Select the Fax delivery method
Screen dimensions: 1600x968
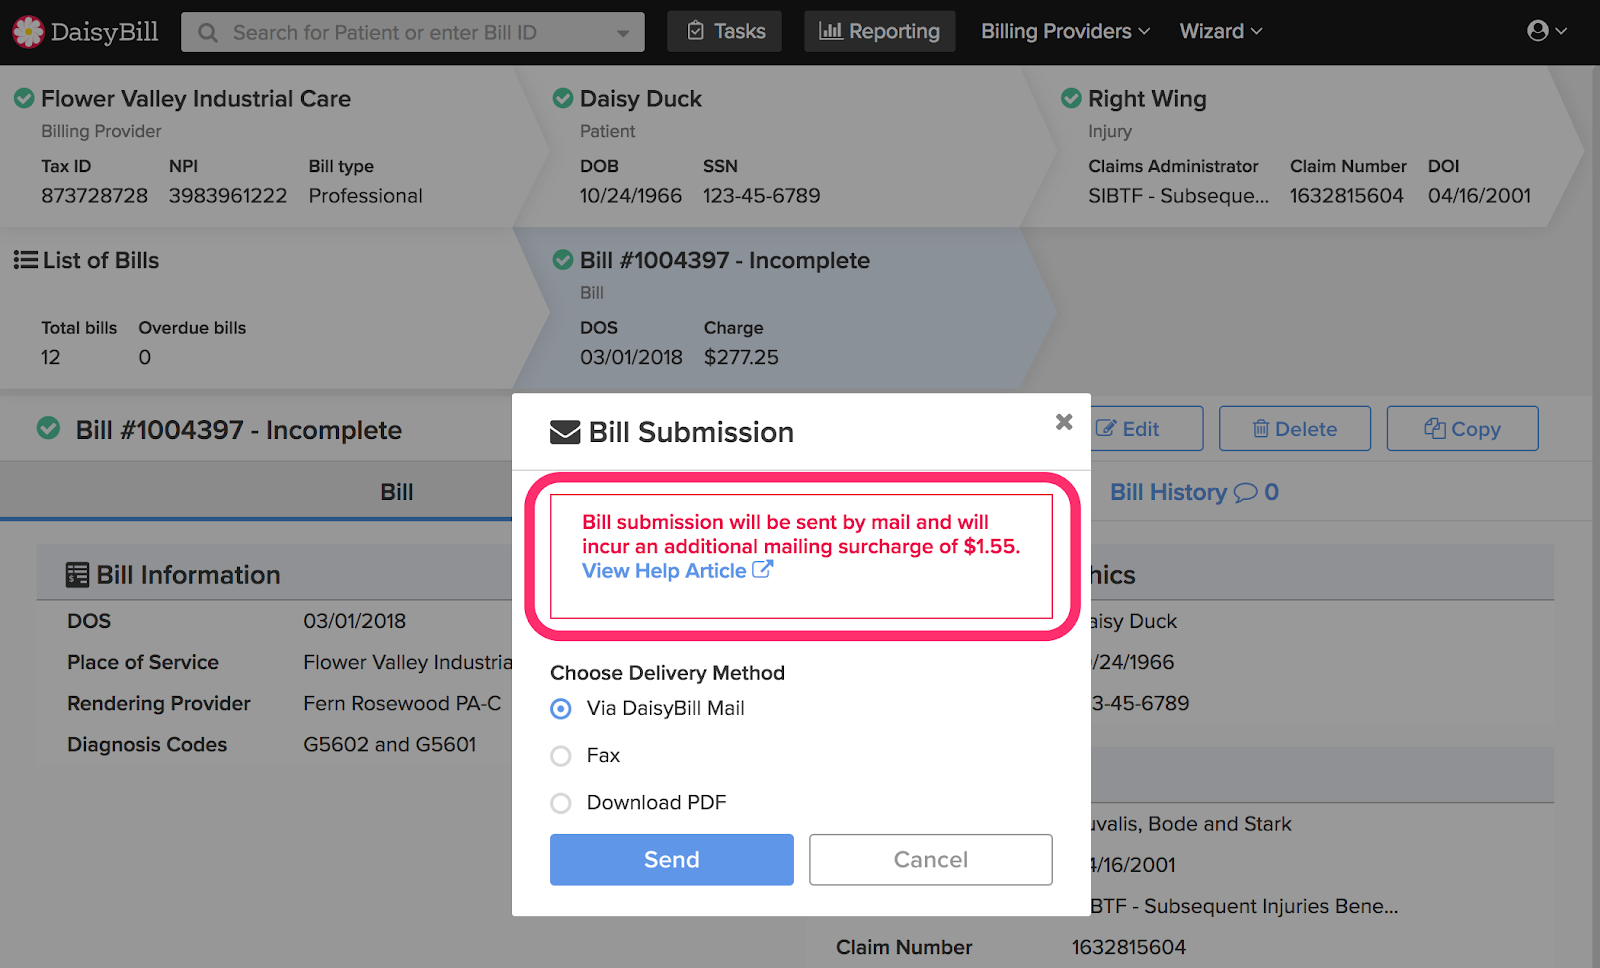pos(561,756)
